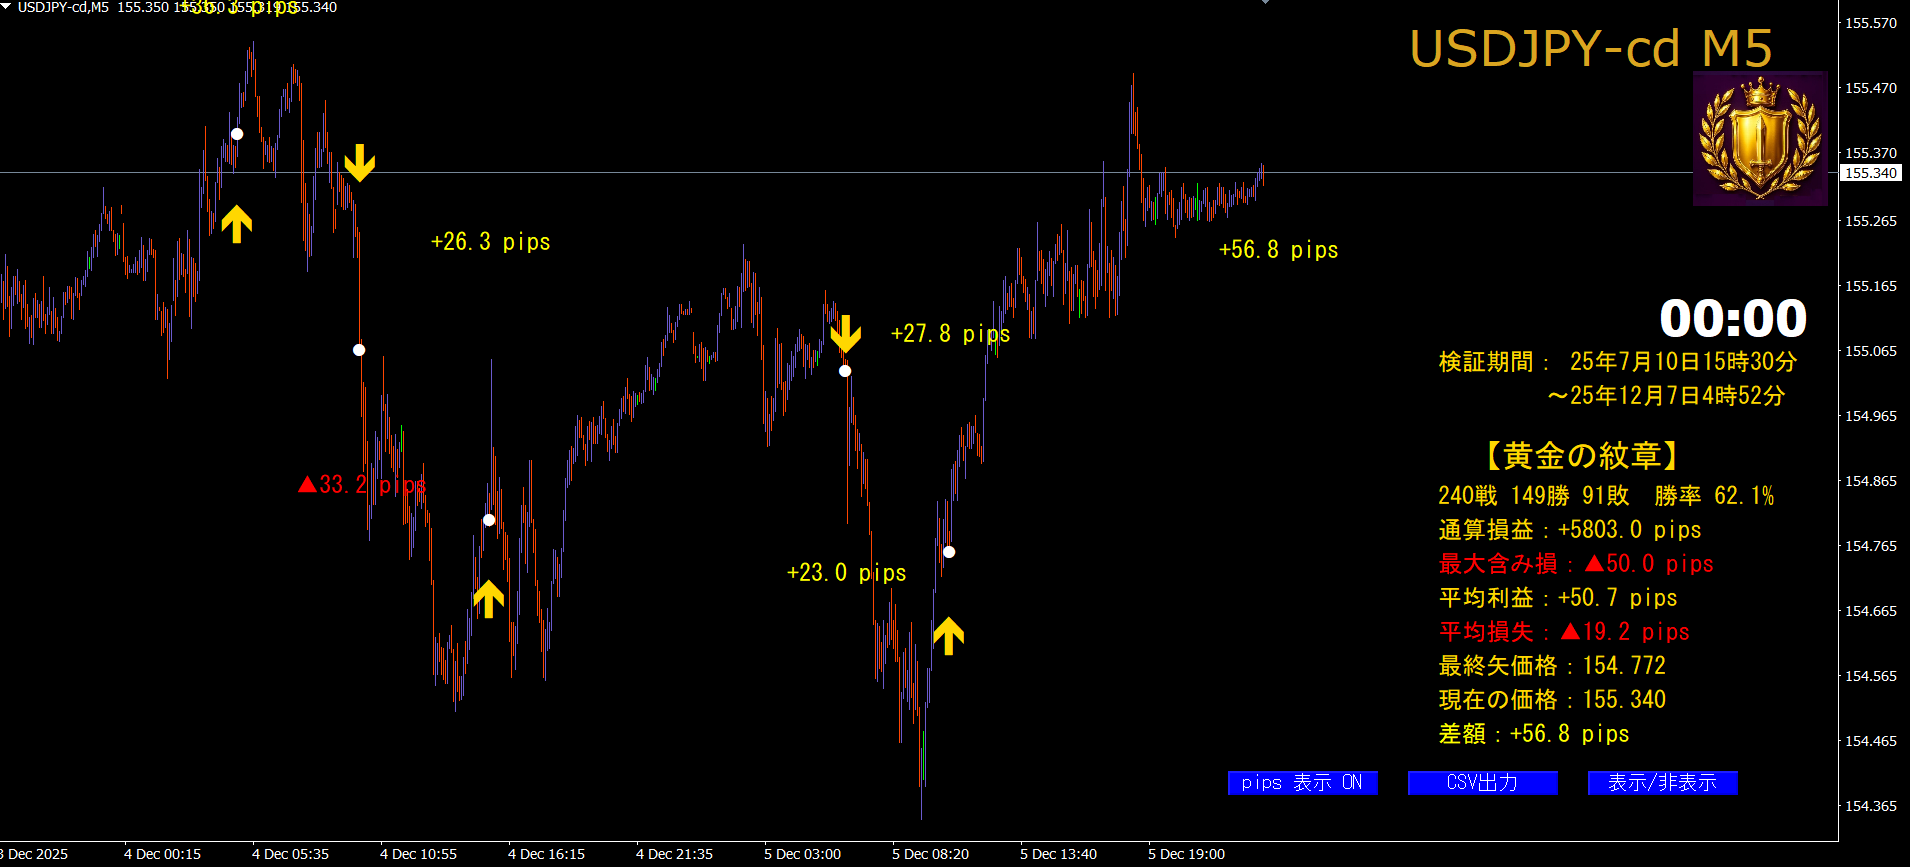The image size is (1910, 867).
Task: Click yellow up arrow below the topmost white dot
Action: pyautogui.click(x=237, y=224)
